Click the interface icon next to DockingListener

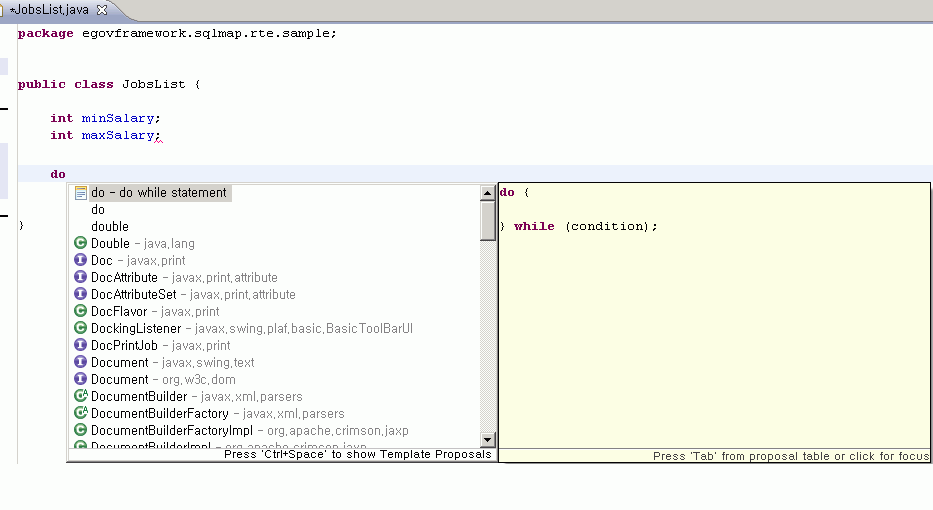point(81,329)
